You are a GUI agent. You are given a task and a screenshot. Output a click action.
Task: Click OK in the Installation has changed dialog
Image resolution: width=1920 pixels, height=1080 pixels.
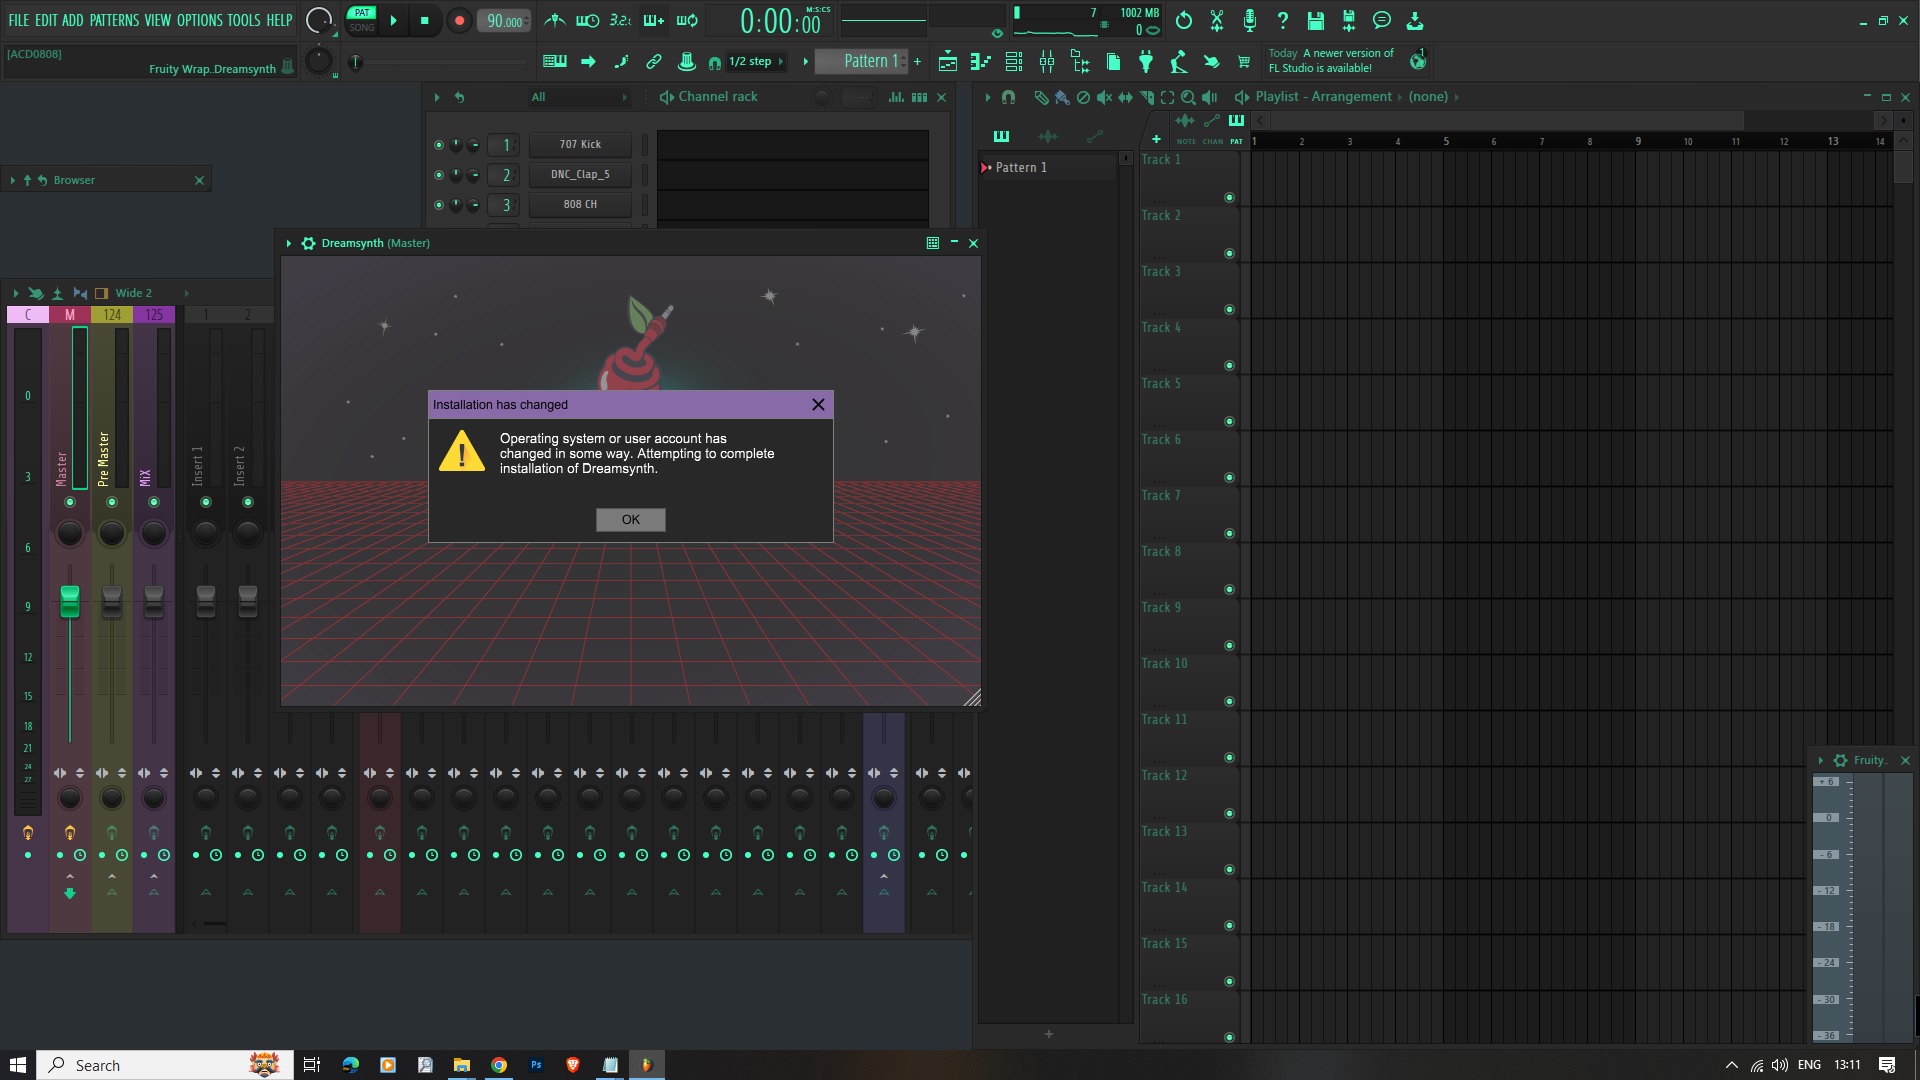click(630, 519)
